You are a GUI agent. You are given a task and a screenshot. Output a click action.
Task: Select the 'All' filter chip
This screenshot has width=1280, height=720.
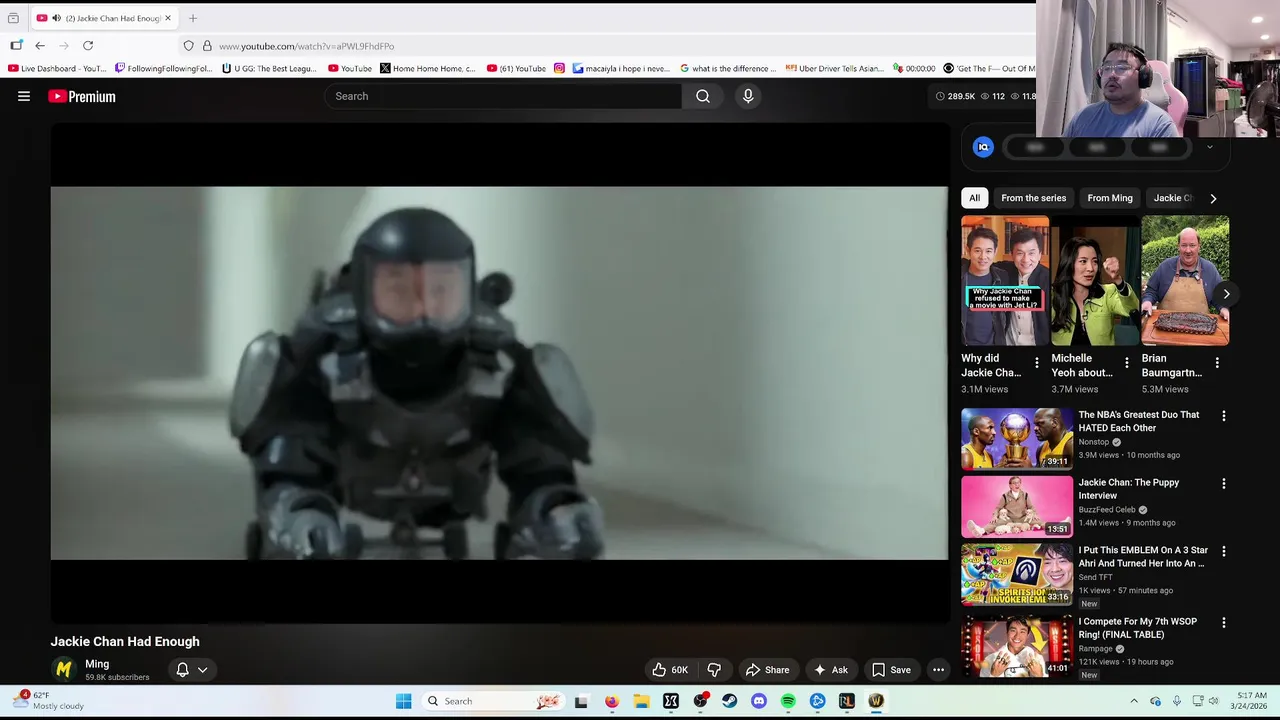tap(974, 198)
